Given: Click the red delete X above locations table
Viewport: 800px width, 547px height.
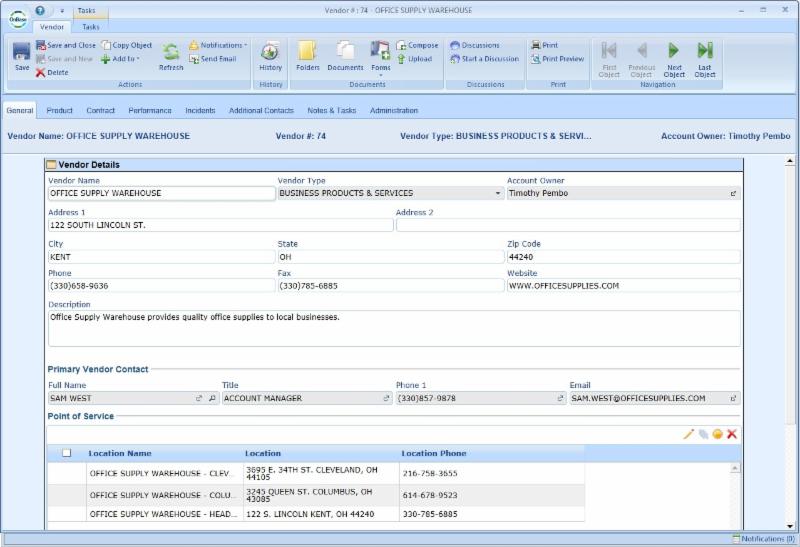Looking at the screenshot, I should (x=732, y=434).
